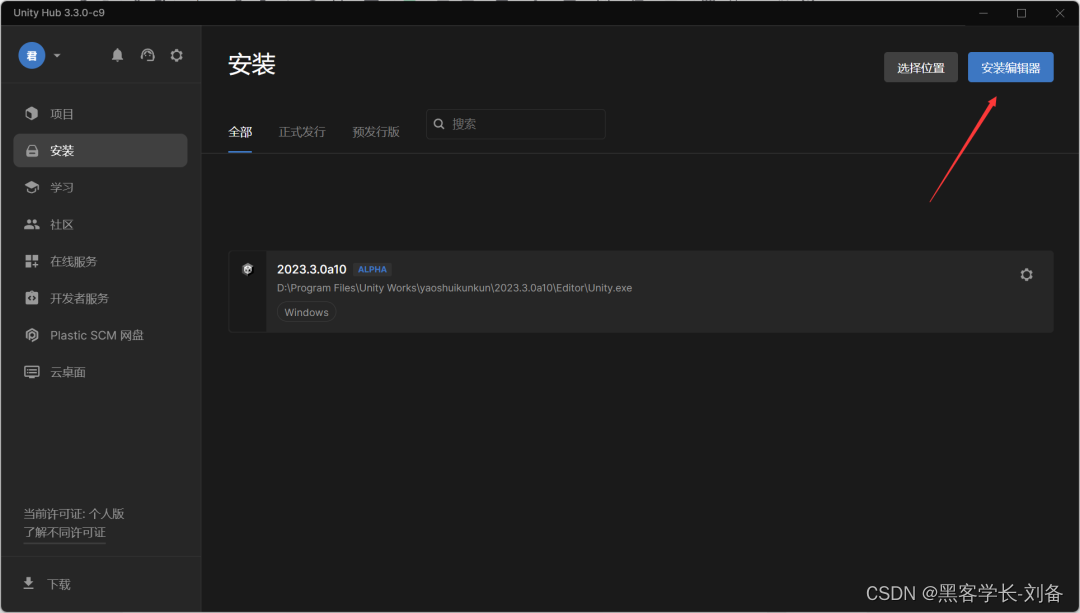
Task: Open the account avatar menu
Action: (32, 56)
